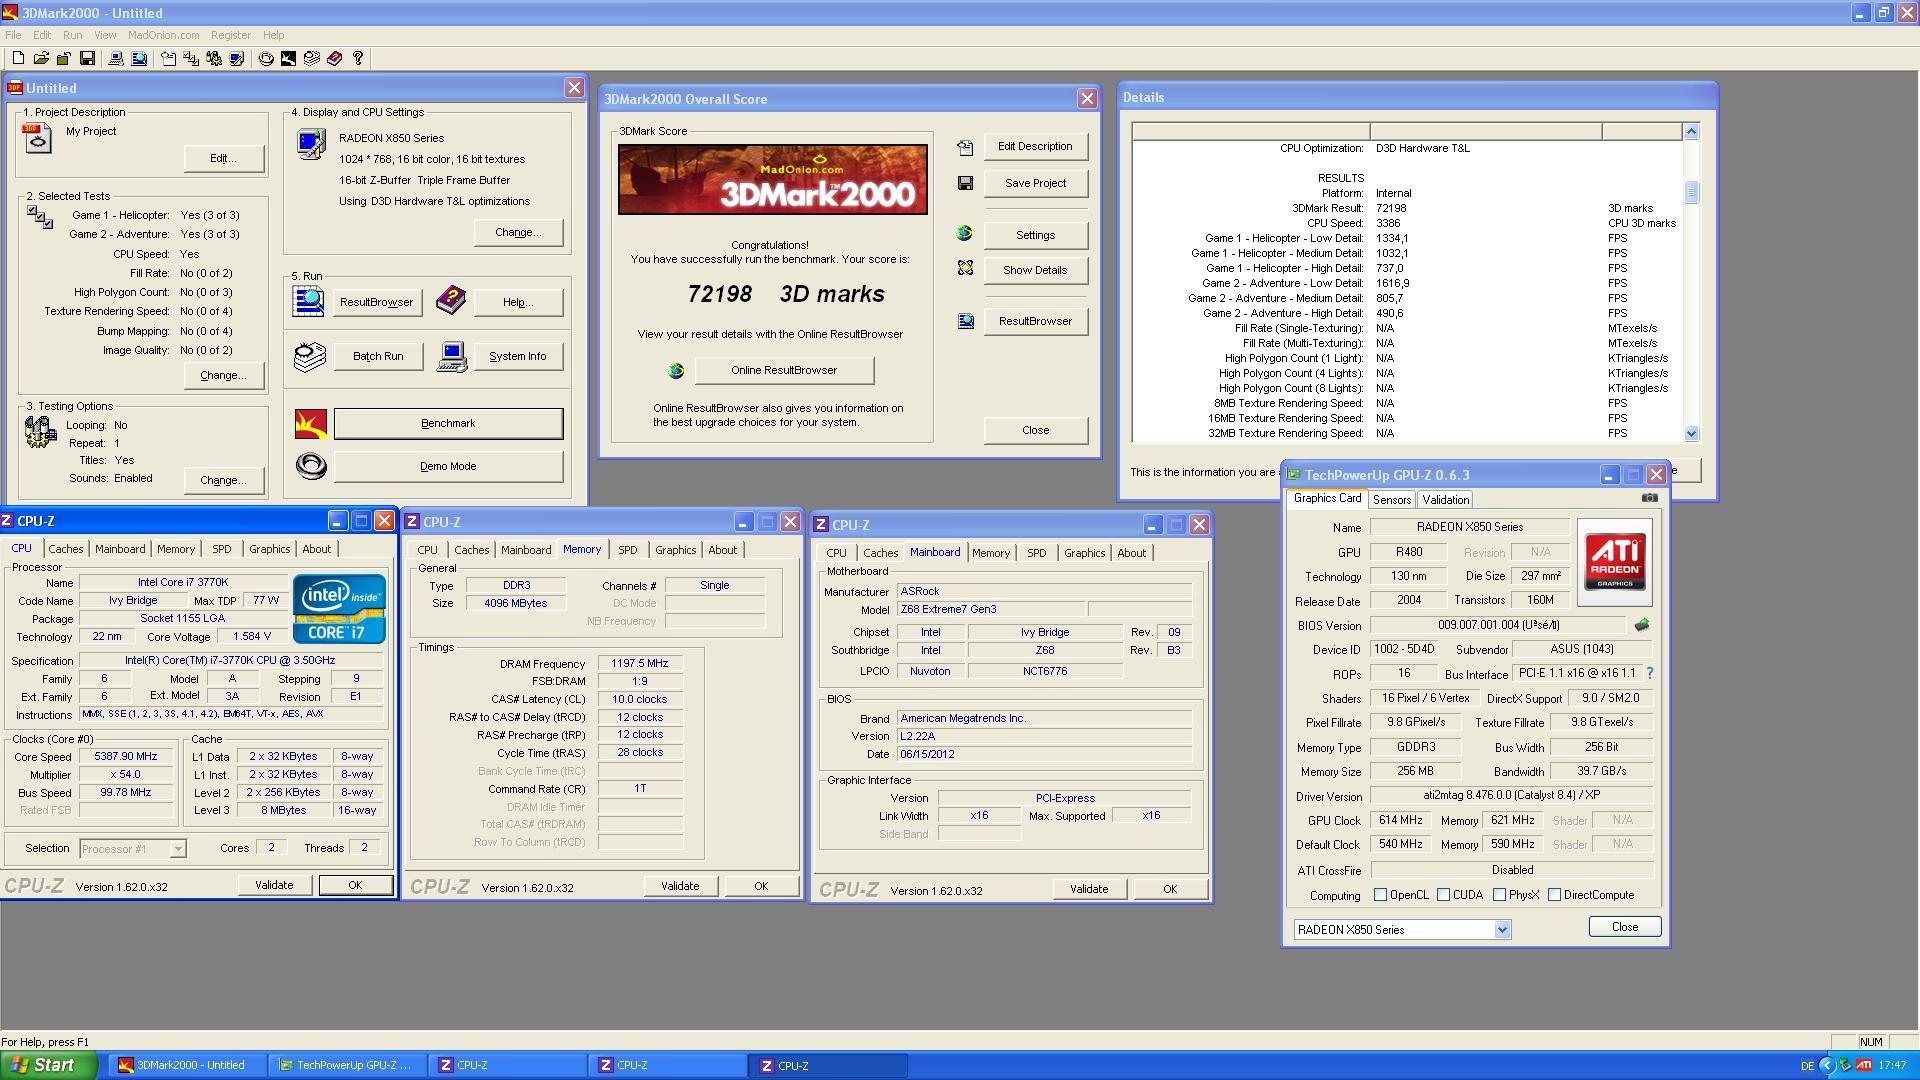Click the Intel Core i7 logo in CPU-Z
Image resolution: width=1920 pixels, height=1080 pixels.
coord(339,608)
